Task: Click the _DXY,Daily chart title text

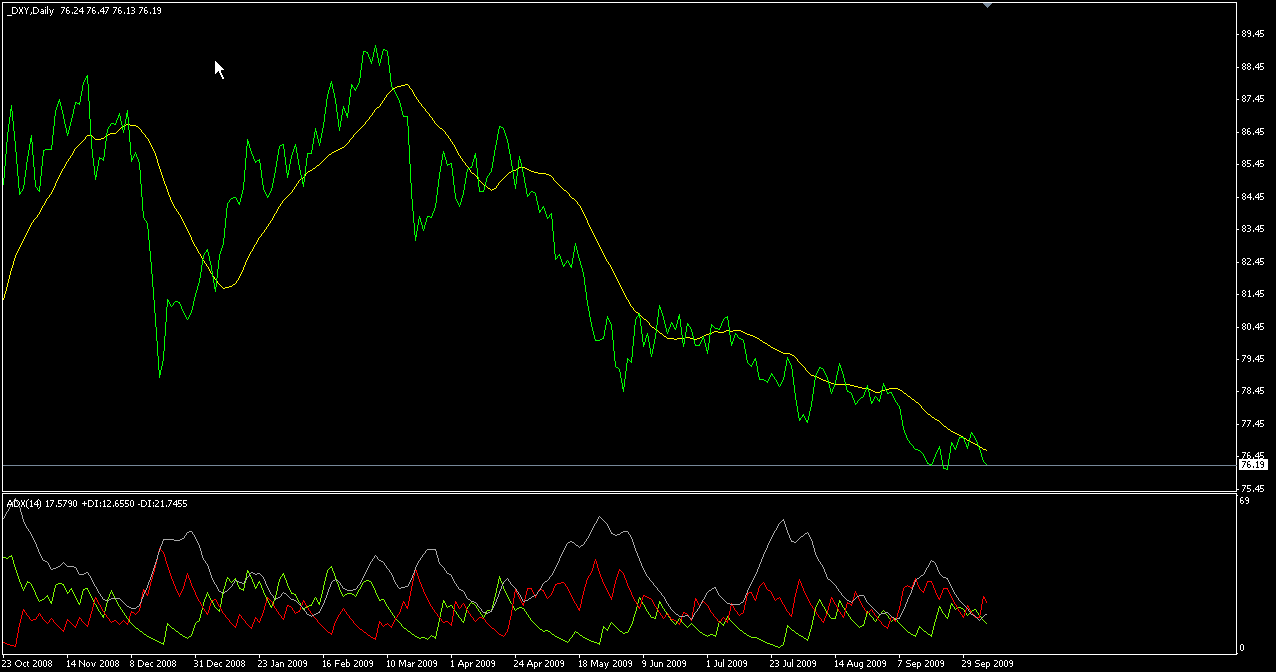Action: pos(31,10)
